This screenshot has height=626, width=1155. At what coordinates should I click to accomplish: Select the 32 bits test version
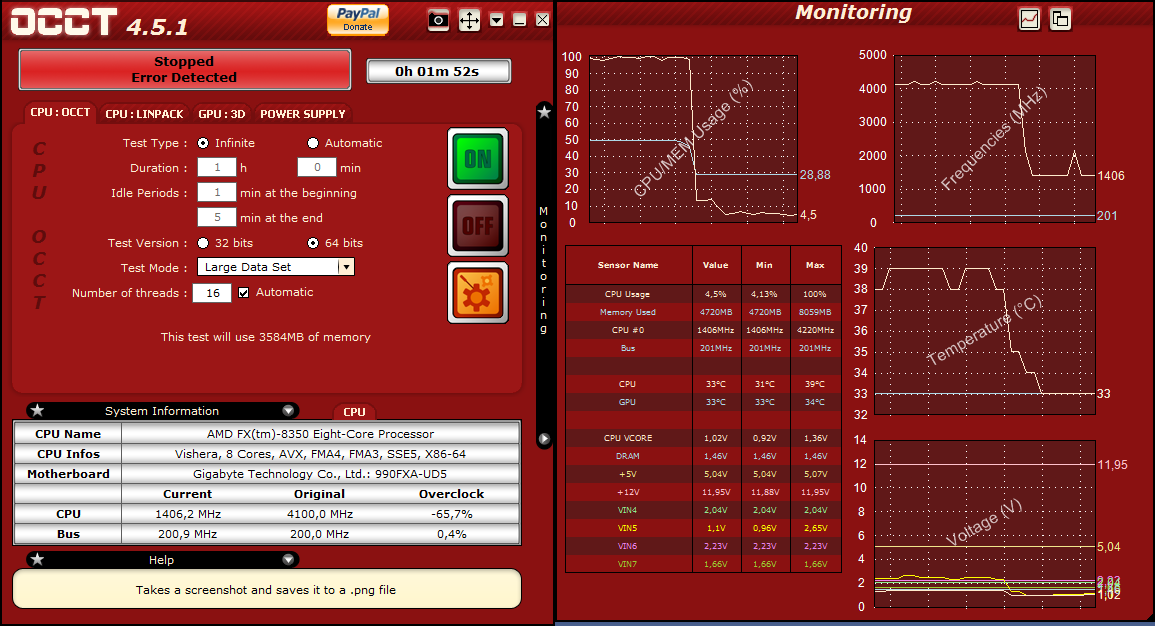[203, 243]
